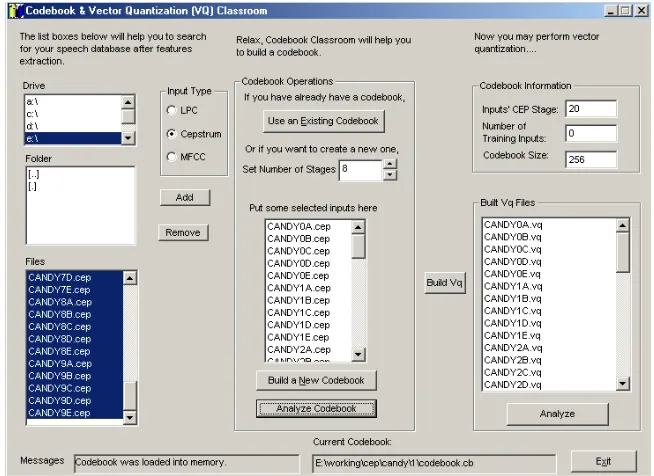Select CANDY0C.cep in selected inputs list
654x476 pixels.
coord(308,251)
